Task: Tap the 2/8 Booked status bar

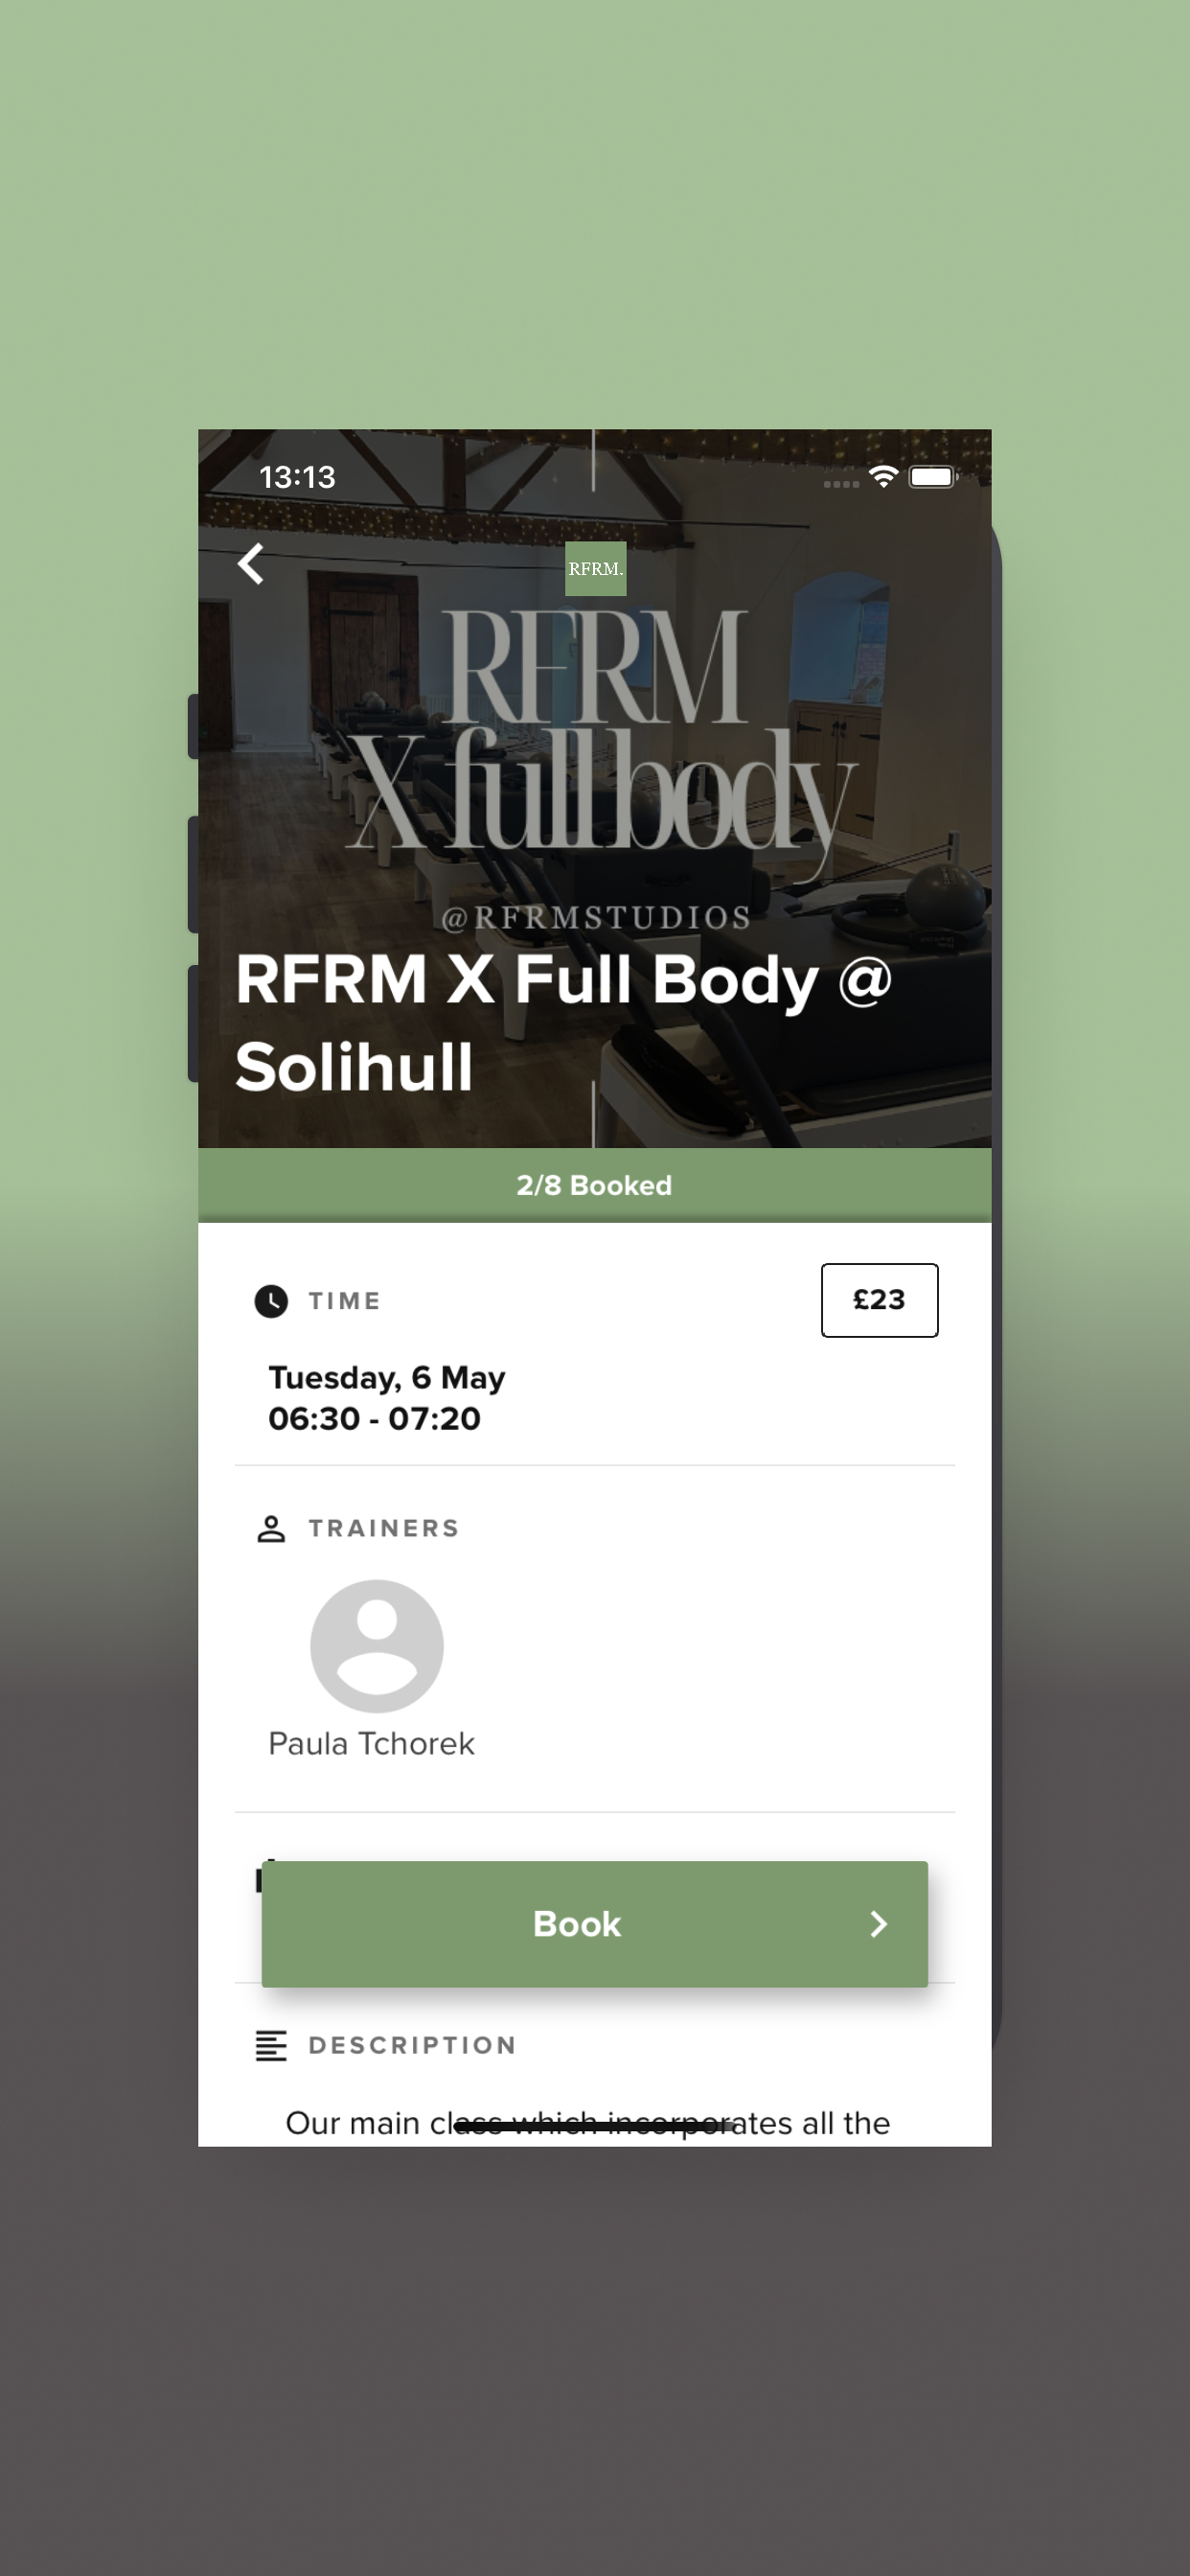Action: (x=595, y=1185)
